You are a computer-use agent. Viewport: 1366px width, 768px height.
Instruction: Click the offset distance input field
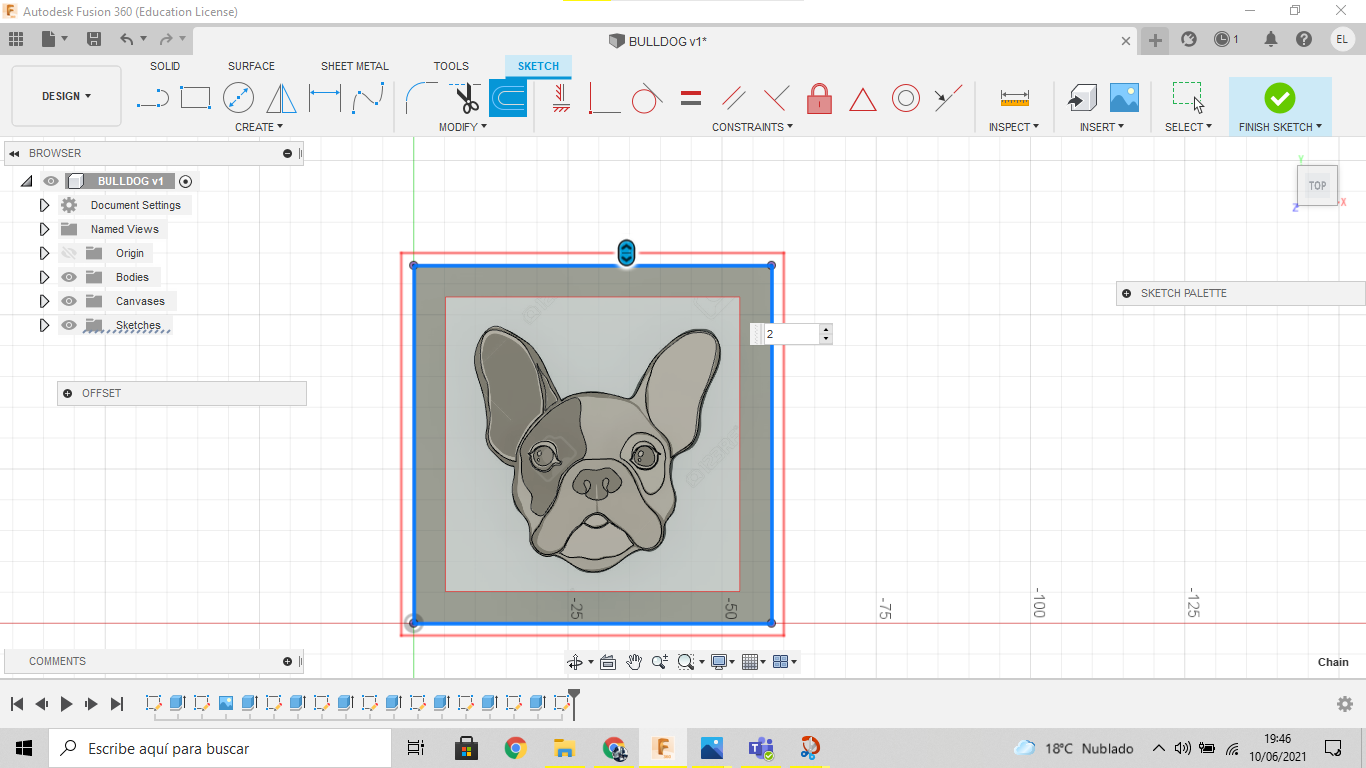coord(791,334)
